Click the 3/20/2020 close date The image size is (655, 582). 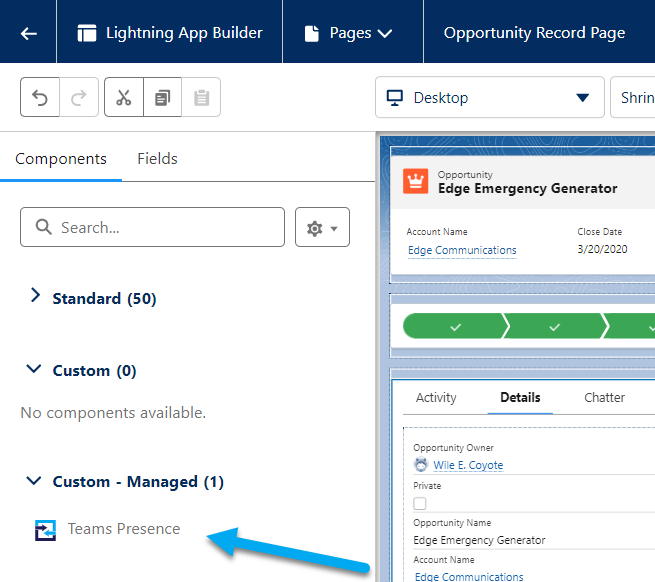602,249
